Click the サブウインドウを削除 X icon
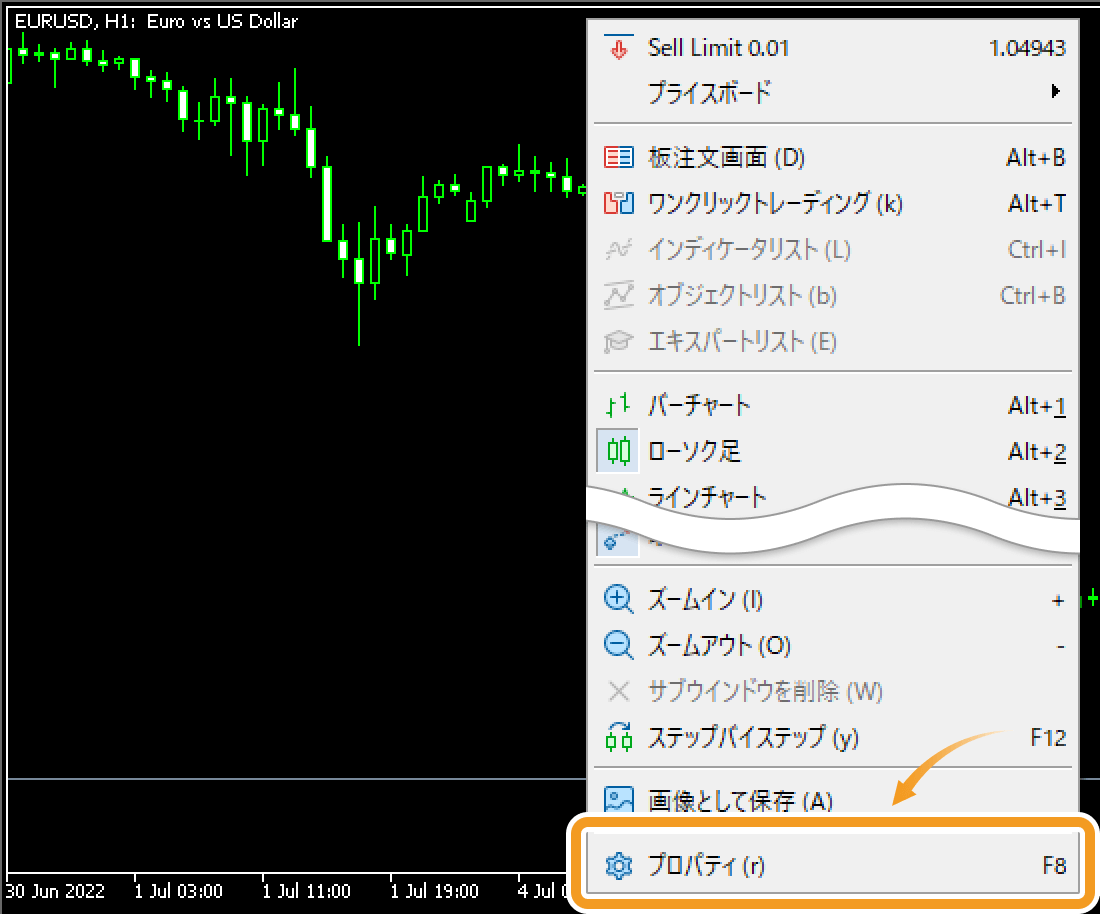Screen dimensions: 1100x914 tap(619, 692)
